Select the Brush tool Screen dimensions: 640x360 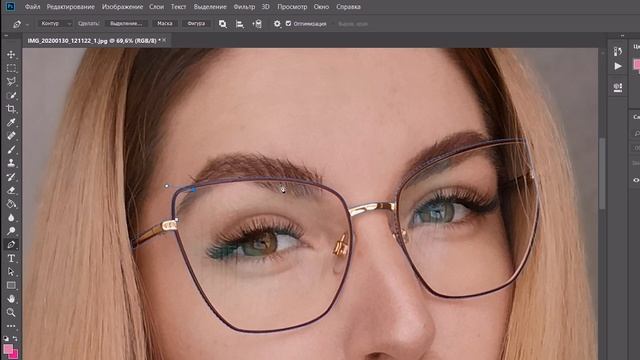[x=11, y=149]
